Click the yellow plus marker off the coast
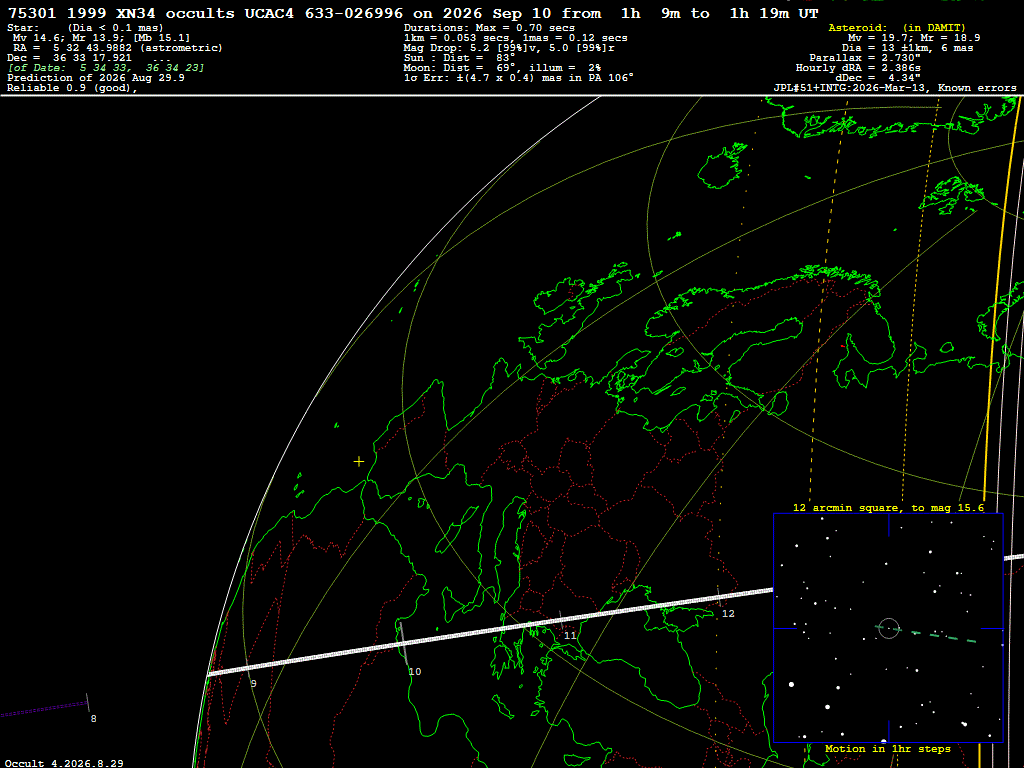 tap(359, 462)
